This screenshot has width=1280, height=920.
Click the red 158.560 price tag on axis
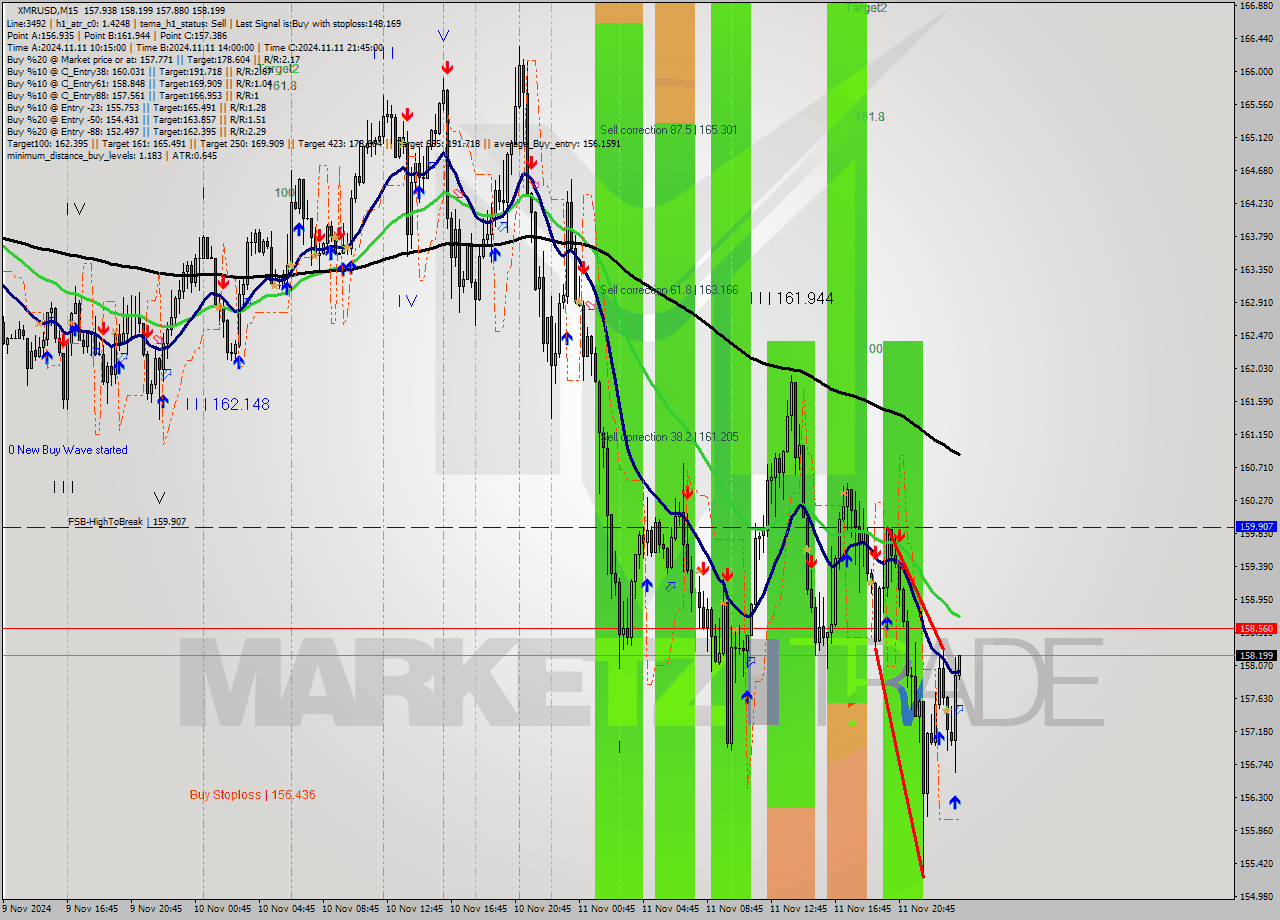pos(1256,629)
